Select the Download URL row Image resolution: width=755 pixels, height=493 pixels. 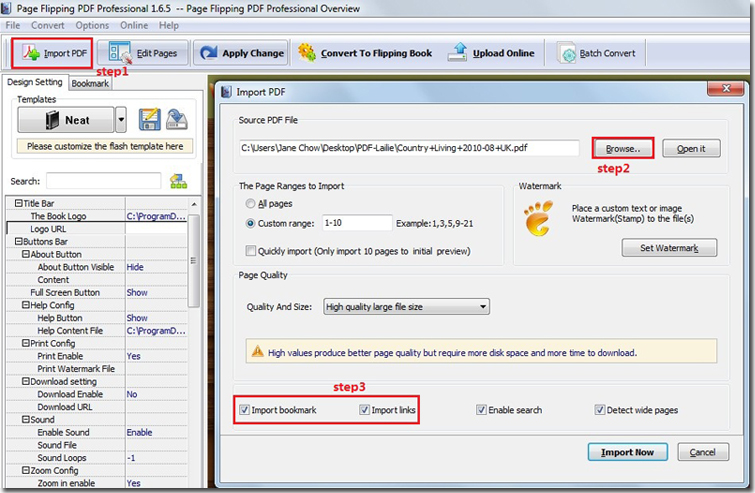click(x=97, y=406)
